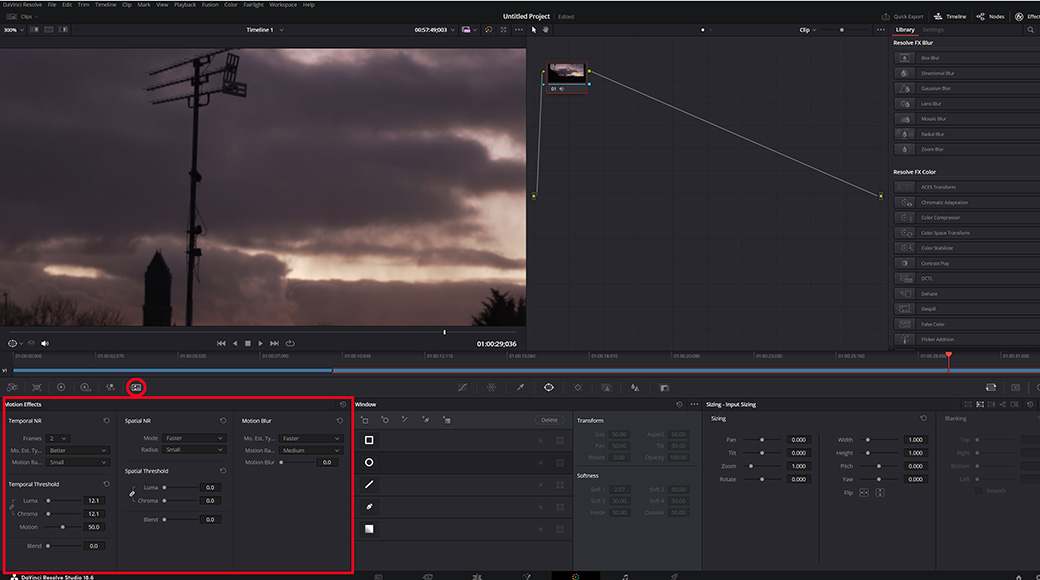Open the Fusion menu
1040x580 pixels.
[x=210, y=5]
